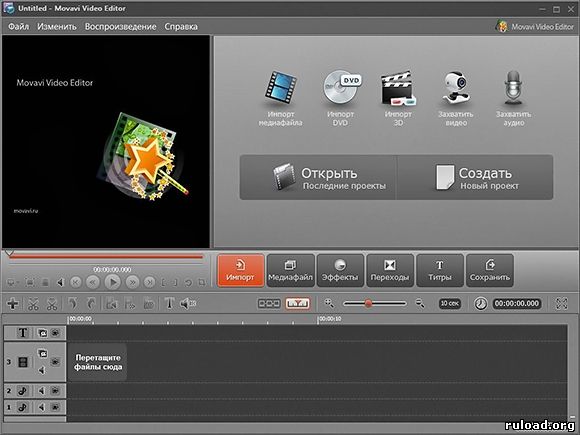Click the Перетащите файлы сюда drop area

[98, 362]
